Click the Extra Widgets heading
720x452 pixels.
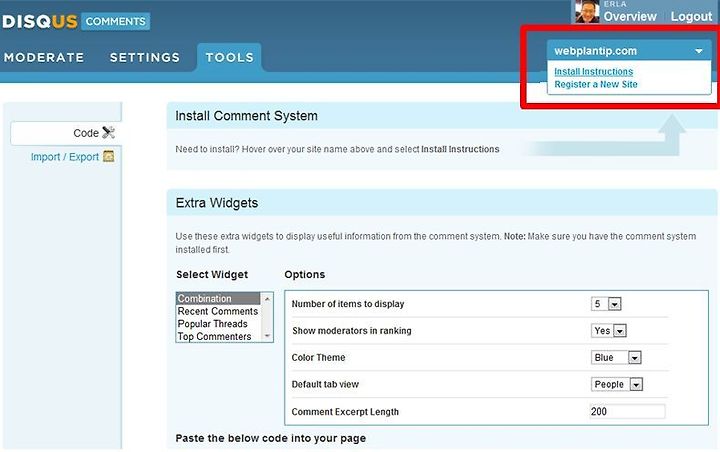(x=217, y=203)
